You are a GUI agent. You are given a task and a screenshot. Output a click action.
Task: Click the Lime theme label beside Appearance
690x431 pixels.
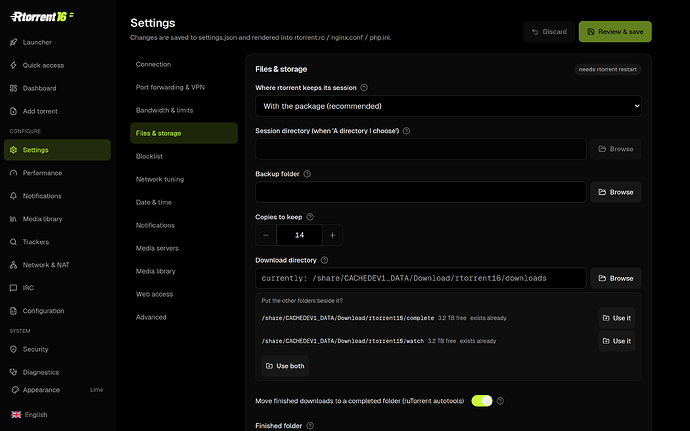click(x=96, y=390)
